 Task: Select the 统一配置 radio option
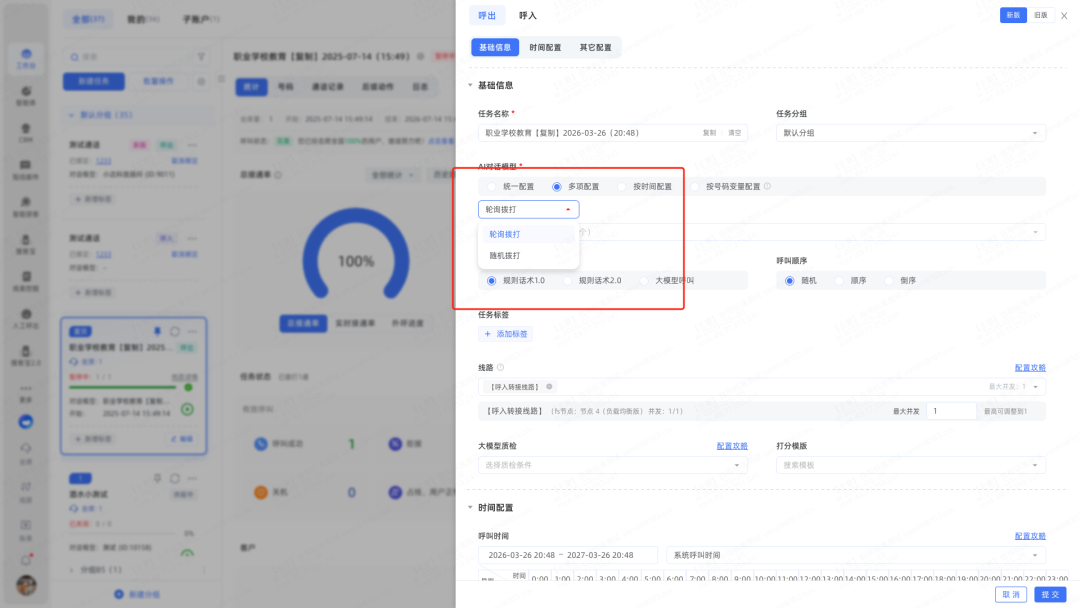point(491,186)
